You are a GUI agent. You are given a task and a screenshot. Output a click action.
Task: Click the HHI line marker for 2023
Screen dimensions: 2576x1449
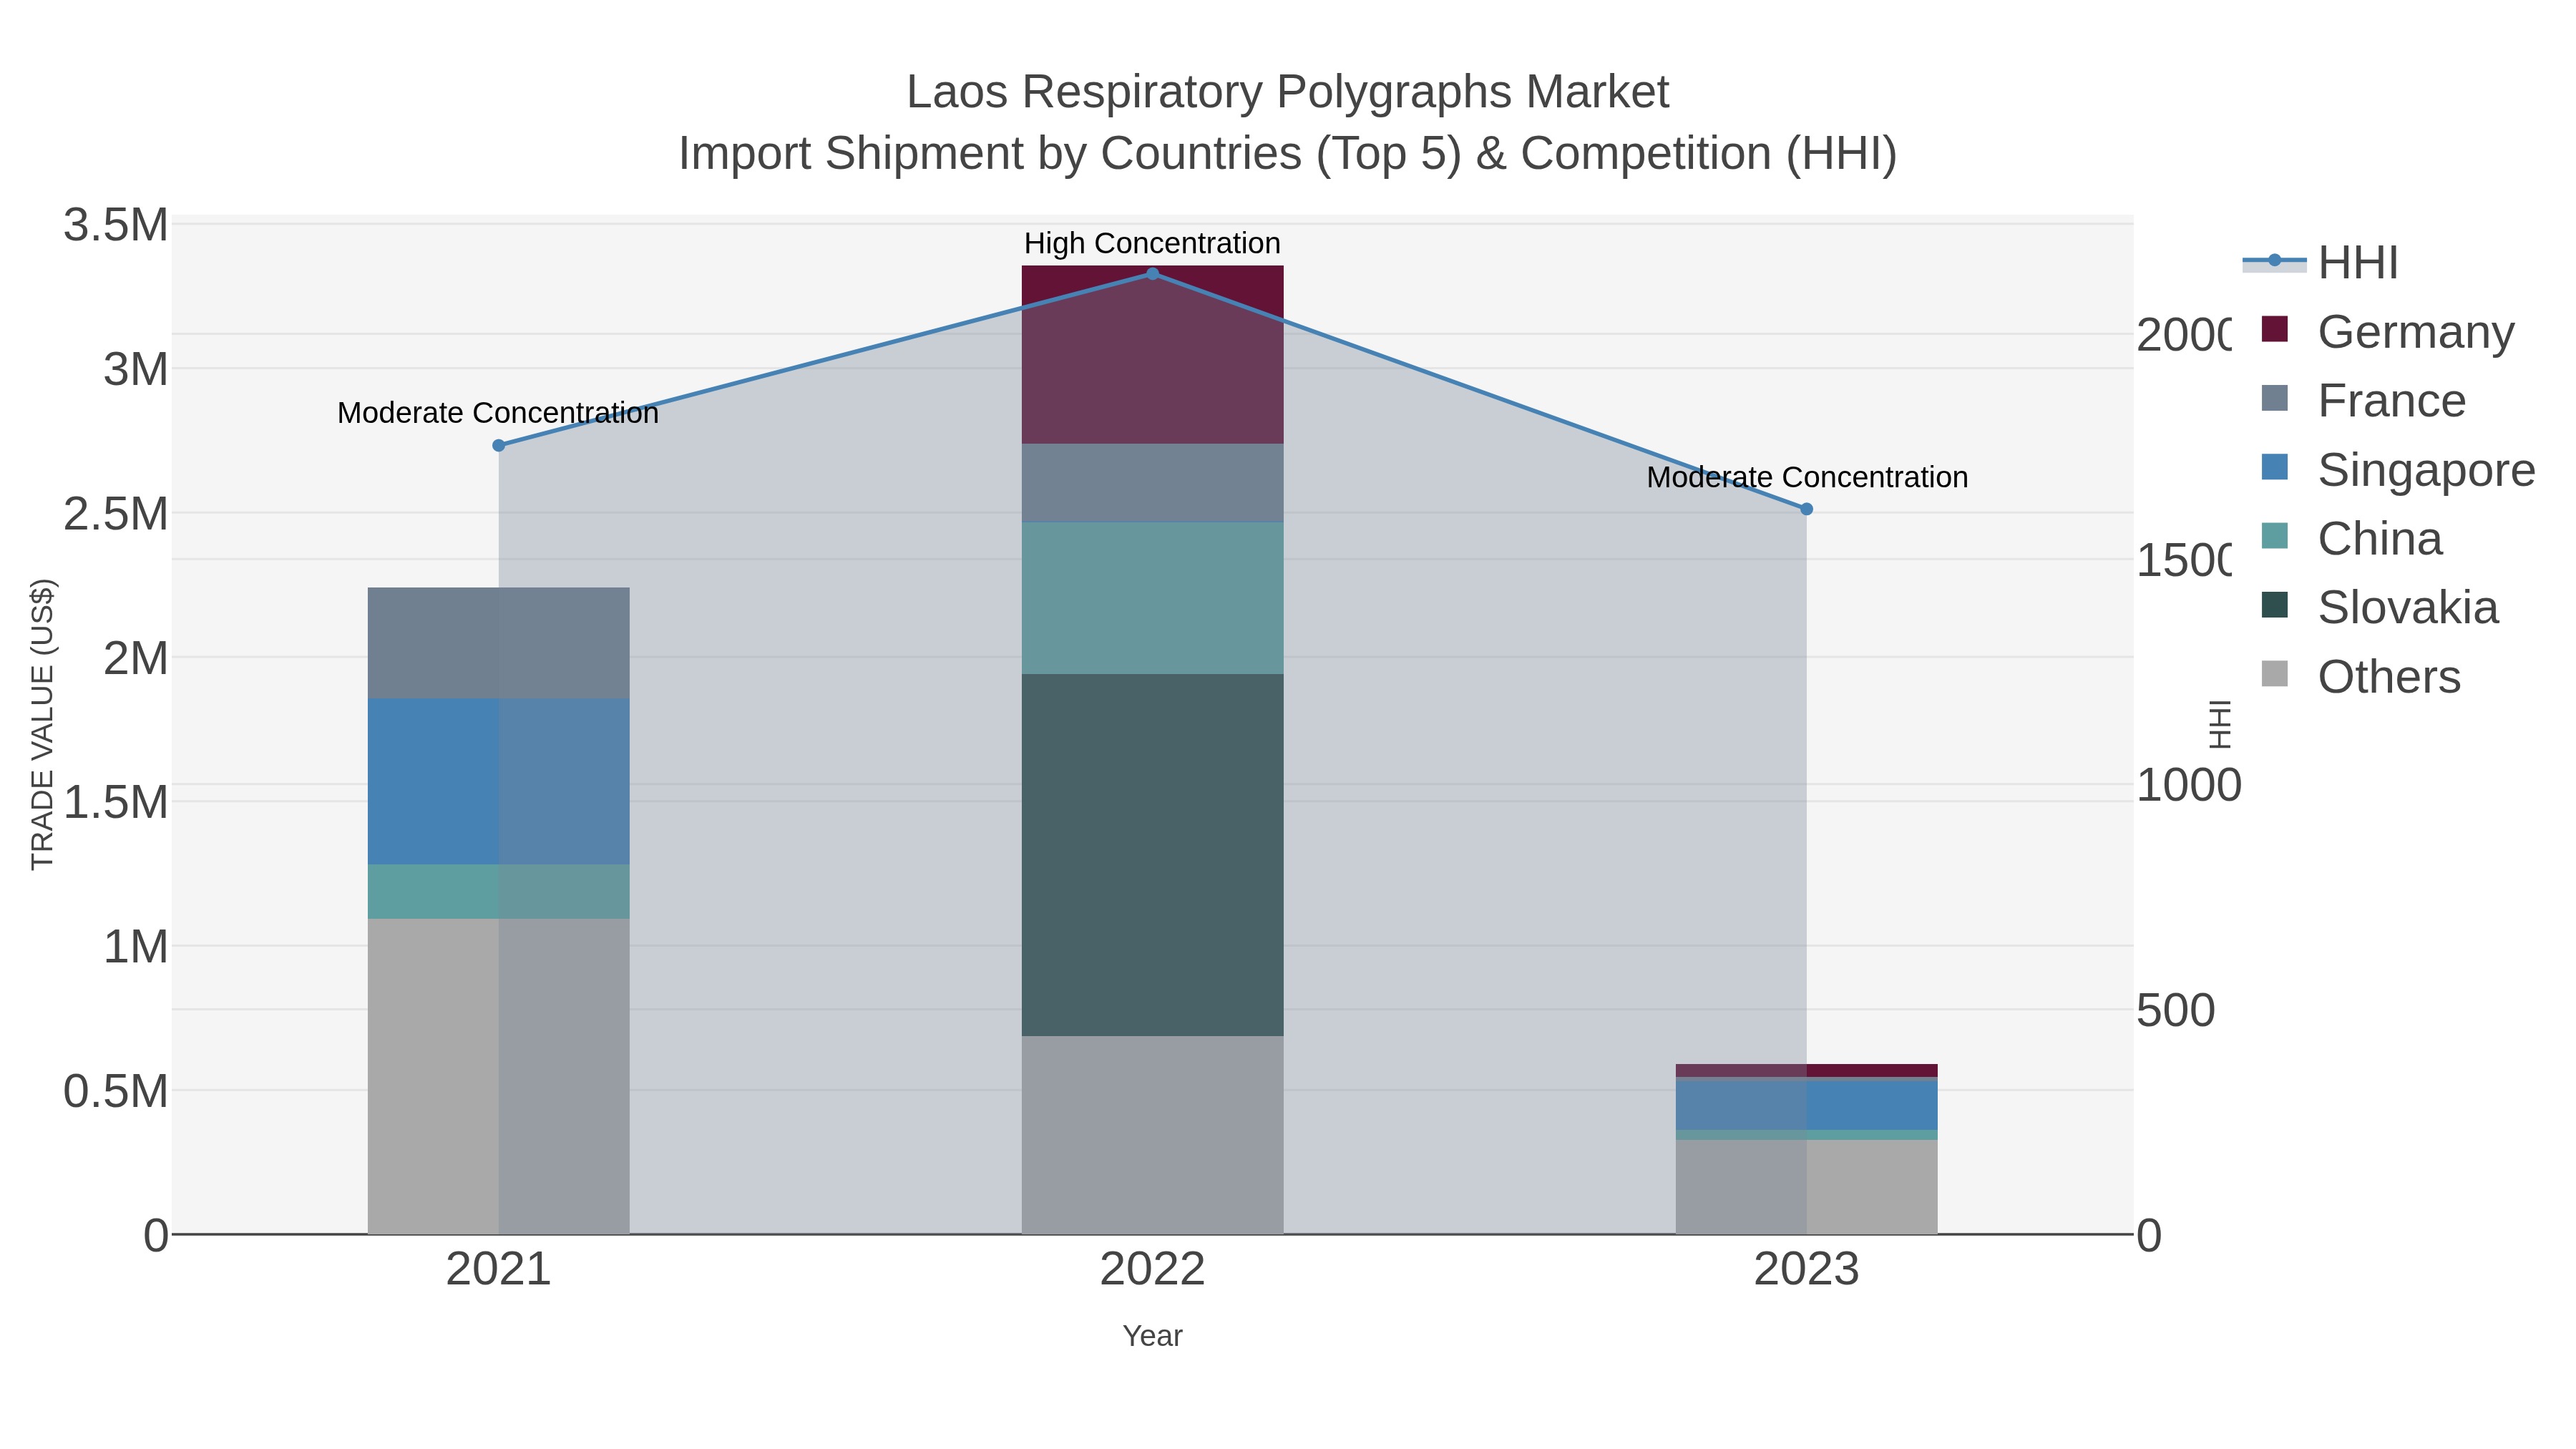(1806, 509)
